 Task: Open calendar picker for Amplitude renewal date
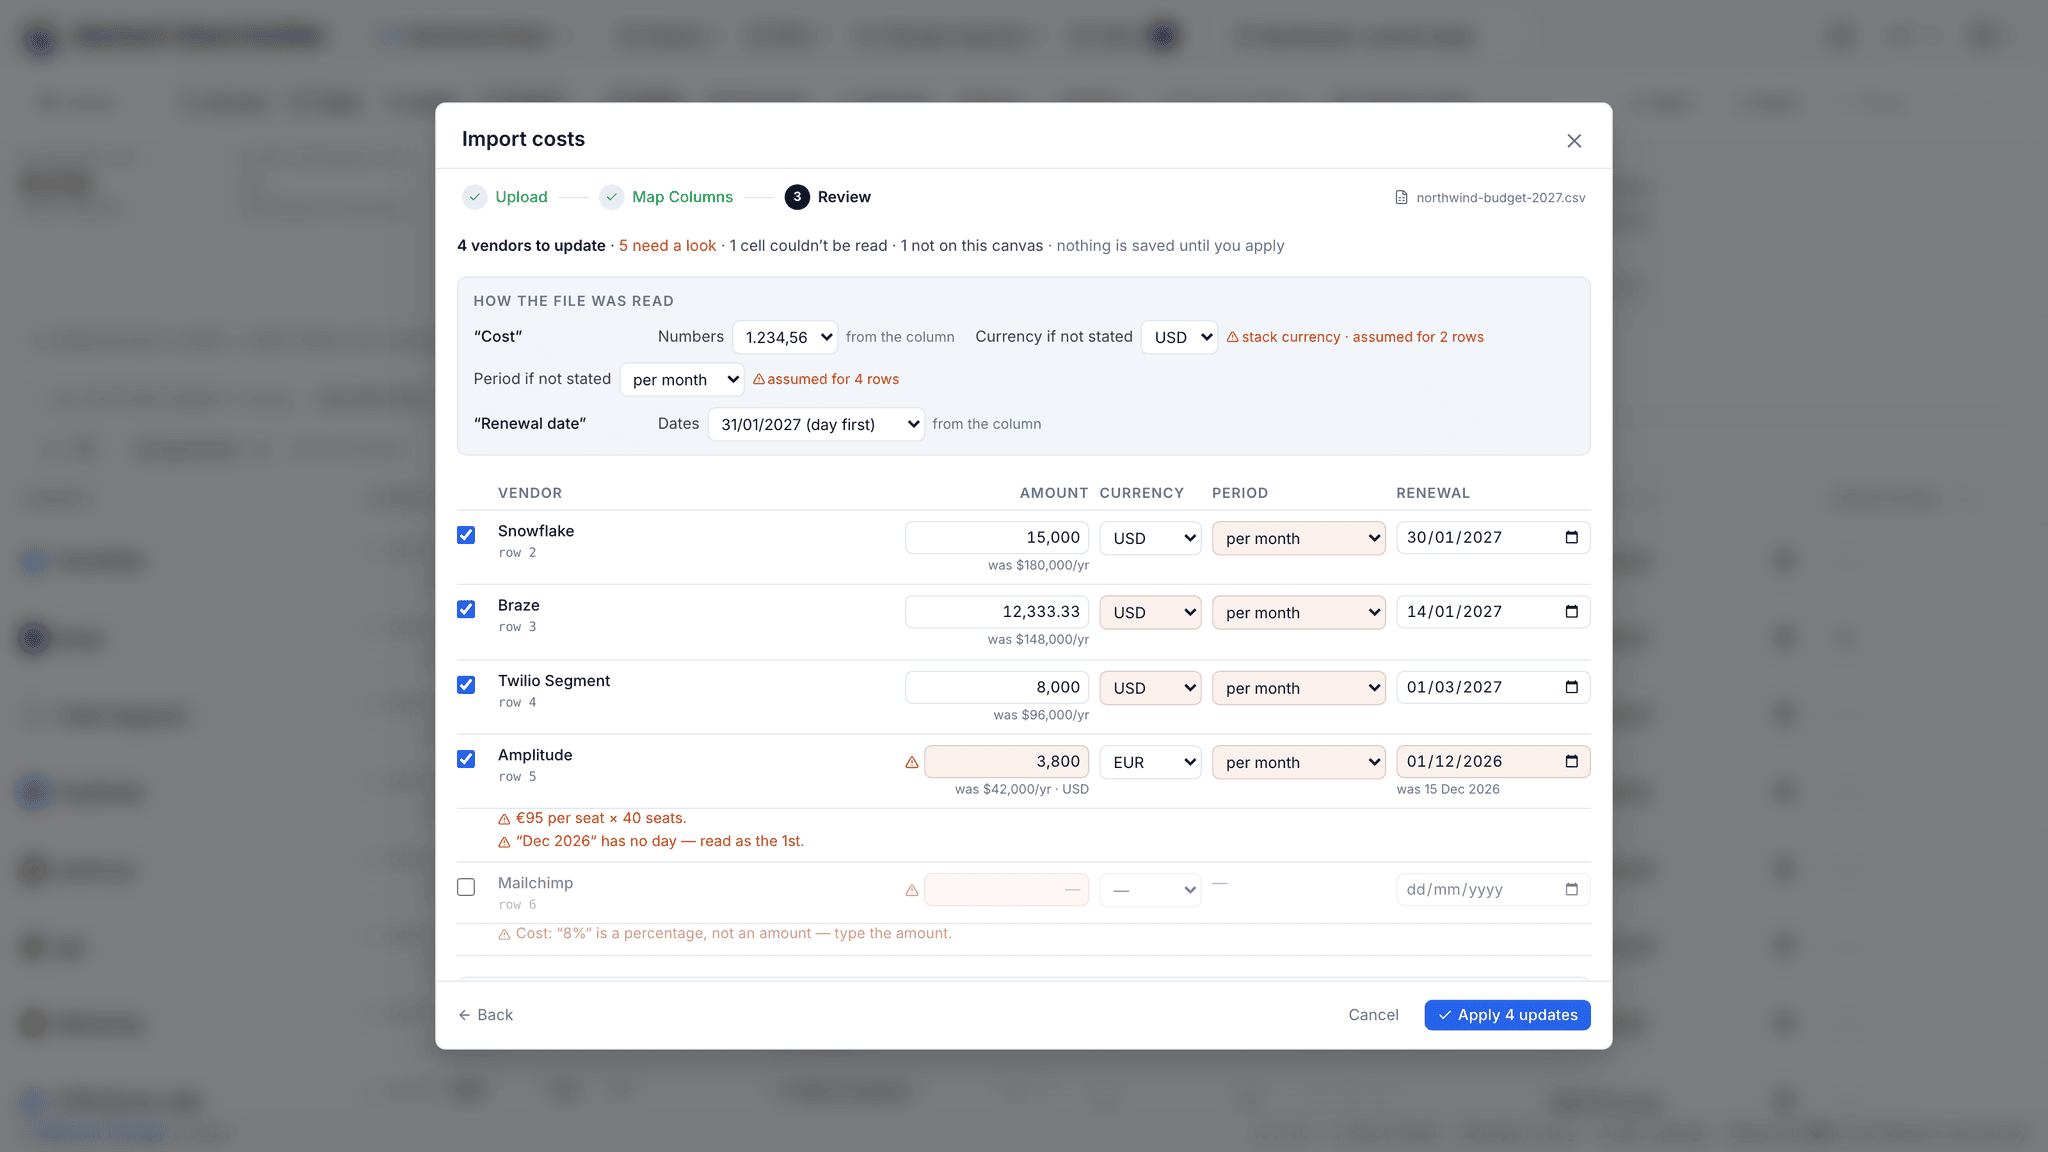(x=1571, y=762)
